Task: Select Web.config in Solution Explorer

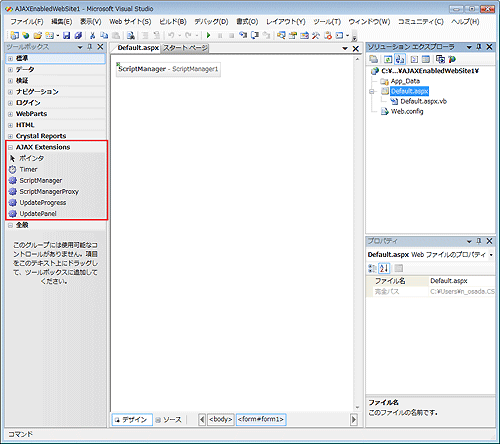Action: tap(407, 111)
